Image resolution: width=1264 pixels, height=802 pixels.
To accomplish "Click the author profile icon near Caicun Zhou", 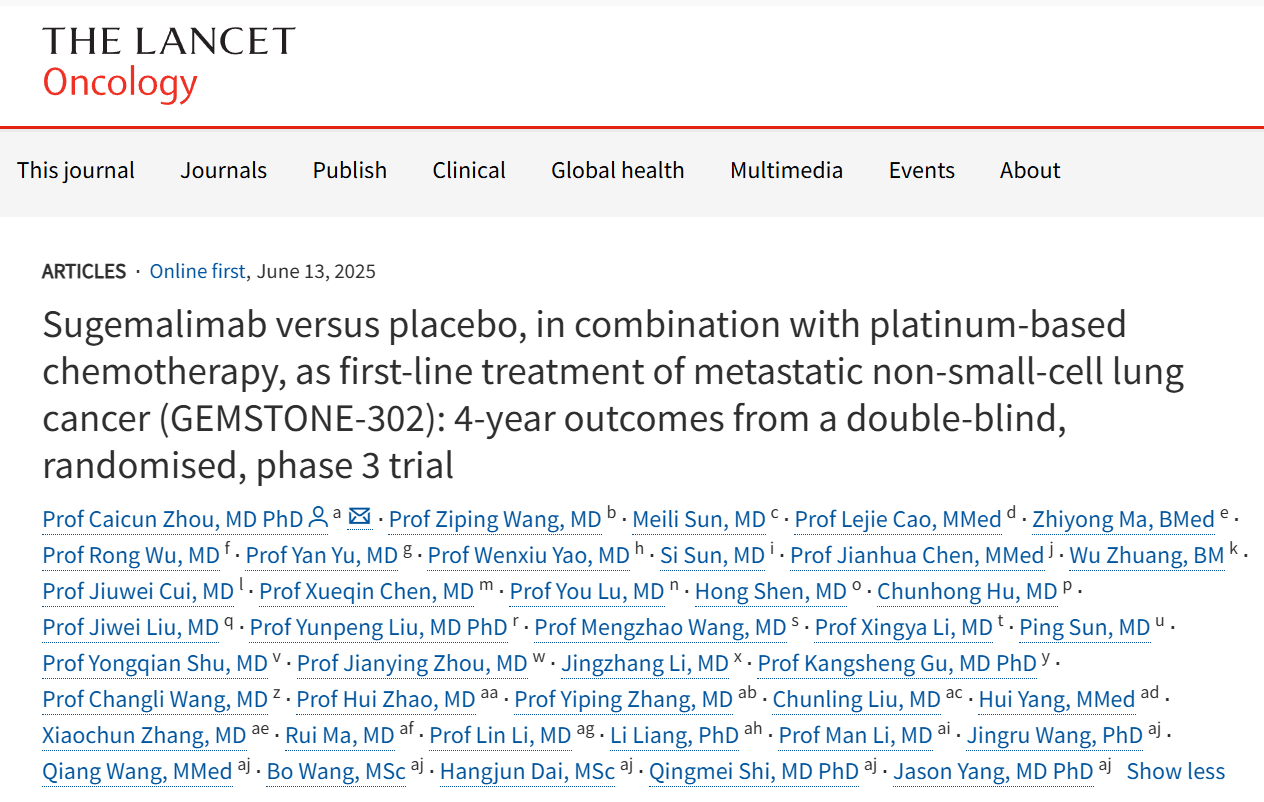I will click(318, 517).
